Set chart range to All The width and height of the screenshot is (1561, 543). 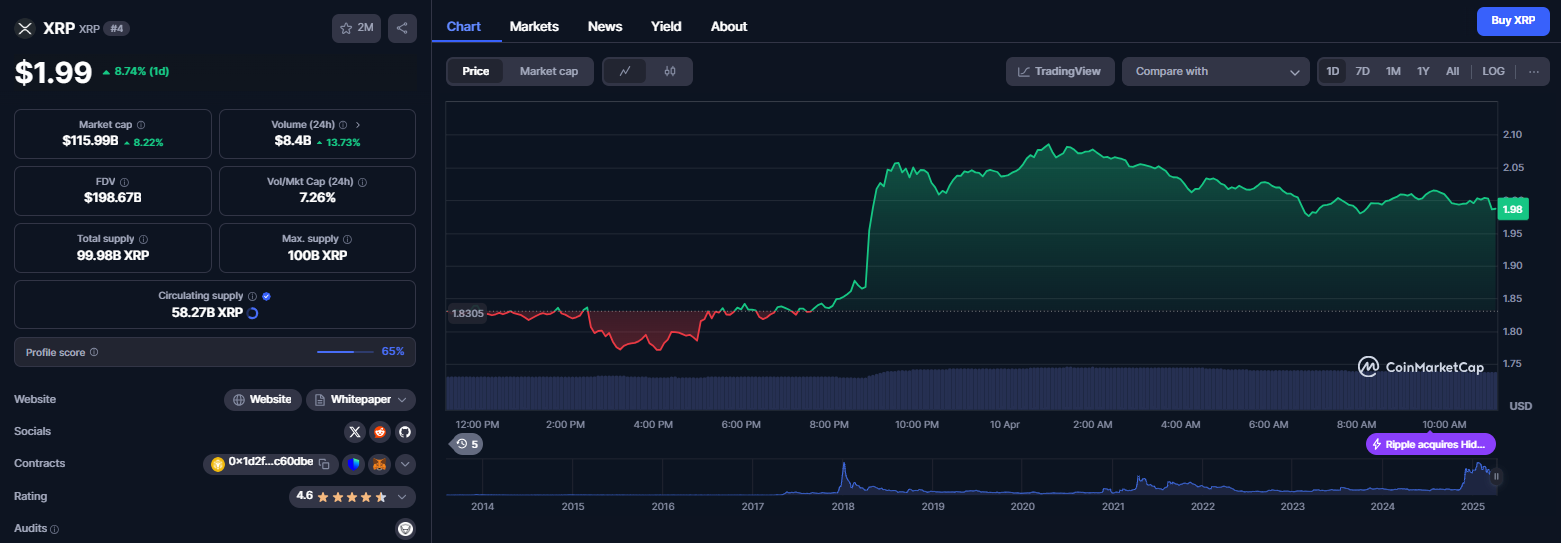pos(1452,71)
